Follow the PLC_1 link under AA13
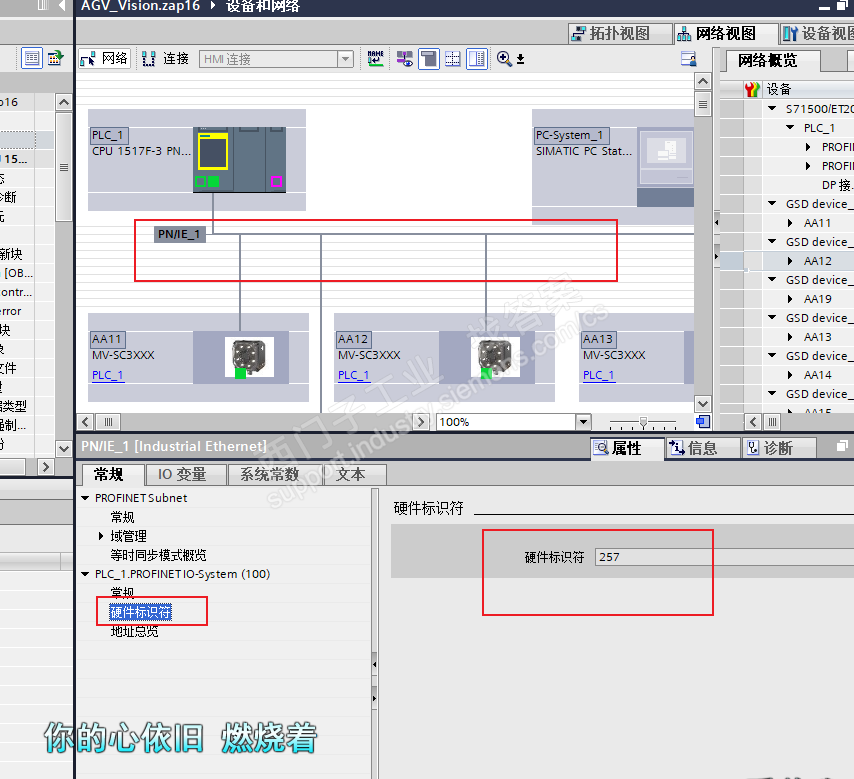This screenshot has height=779, width=854. point(599,375)
